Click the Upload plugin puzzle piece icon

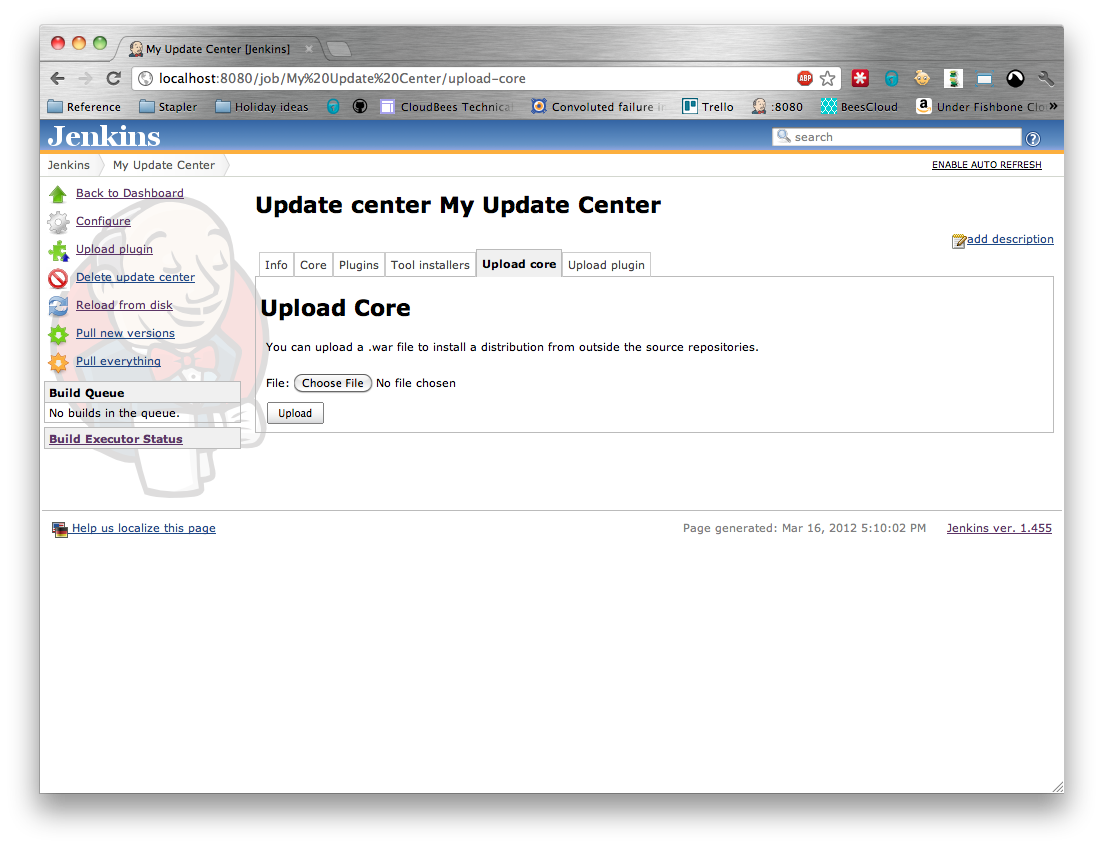tap(58, 250)
